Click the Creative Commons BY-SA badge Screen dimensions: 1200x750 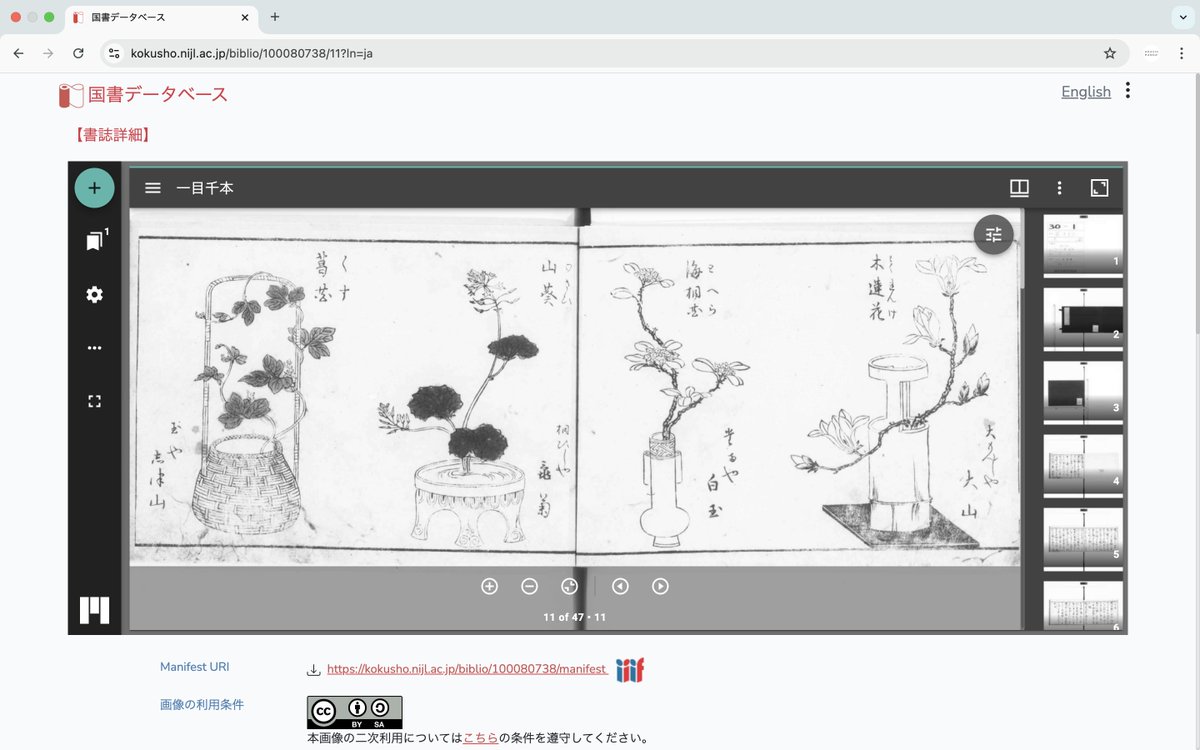354,712
